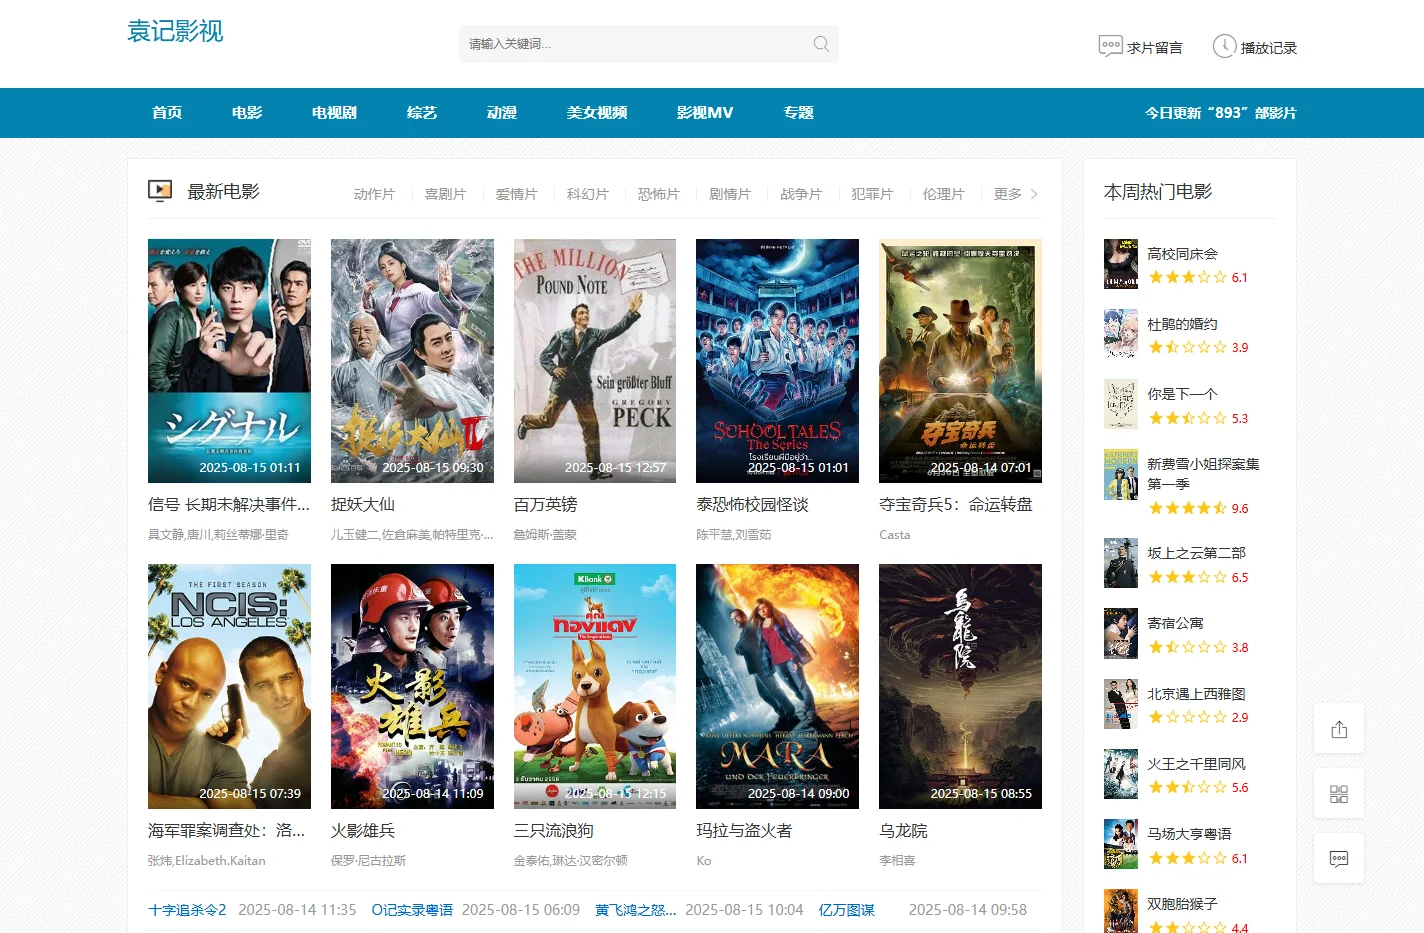Click the QR code icon on floating sidebar
The image size is (1424, 933).
click(x=1339, y=794)
